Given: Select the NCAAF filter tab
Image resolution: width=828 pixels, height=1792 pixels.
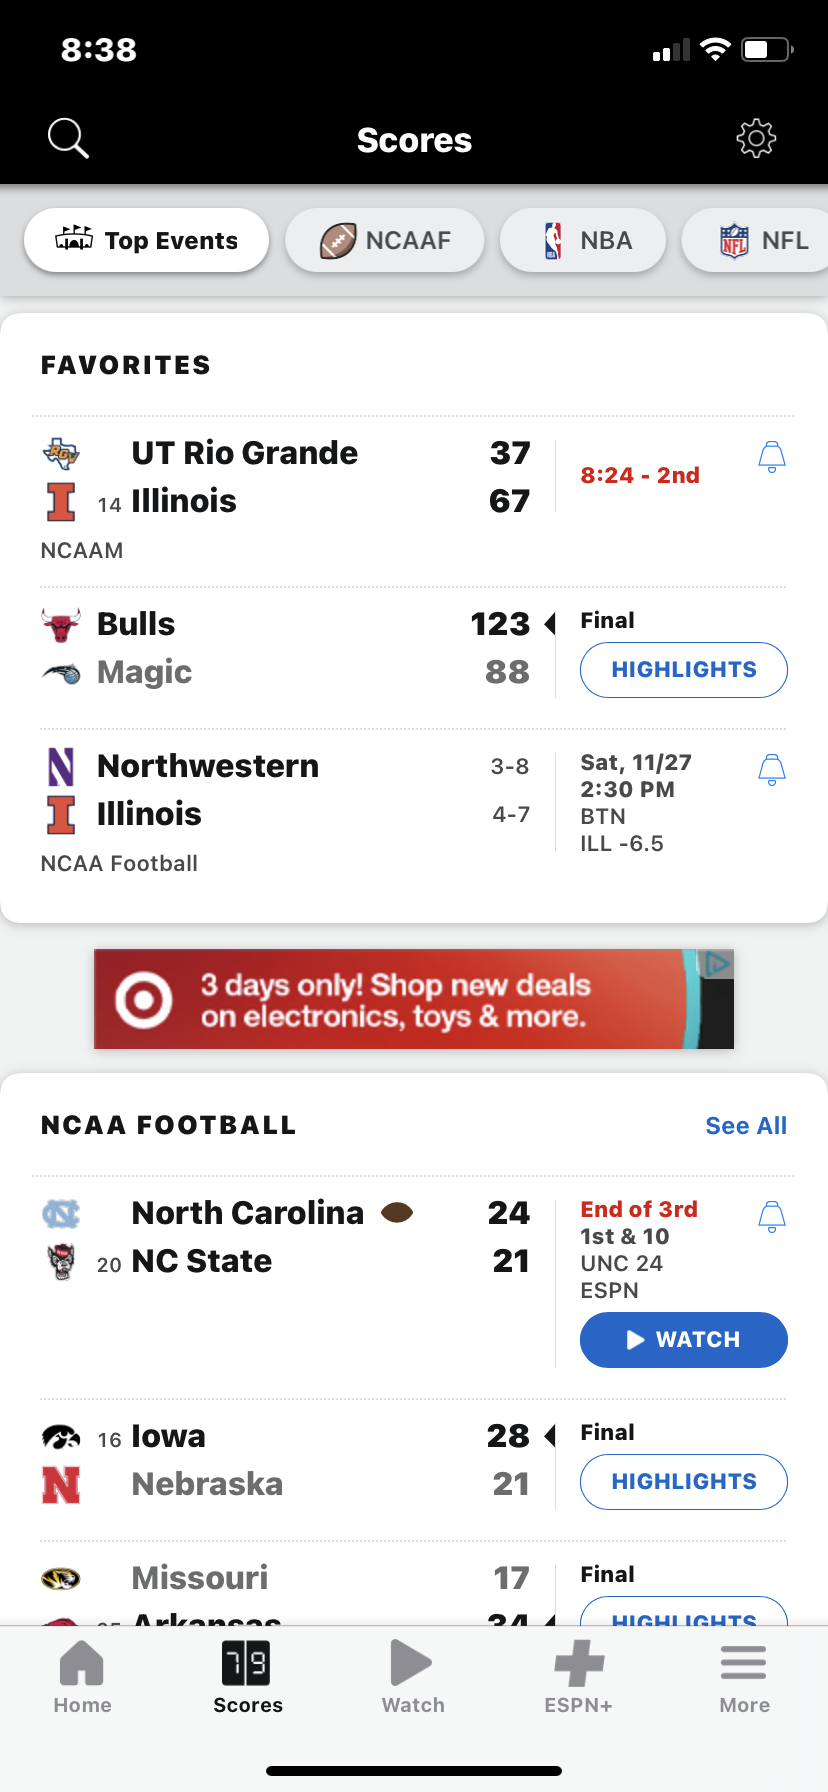Looking at the screenshot, I should (385, 241).
